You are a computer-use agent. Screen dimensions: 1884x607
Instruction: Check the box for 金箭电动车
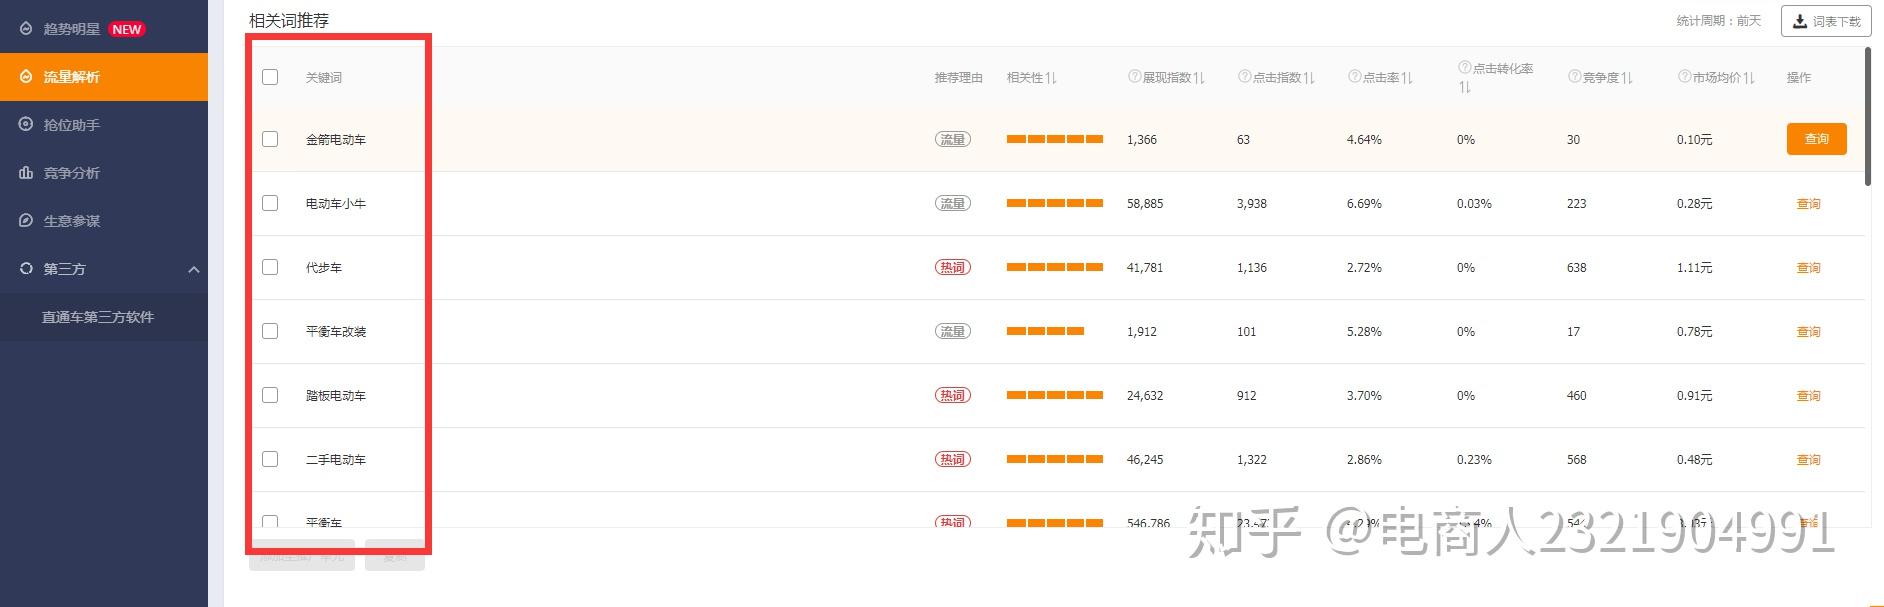[x=270, y=139]
